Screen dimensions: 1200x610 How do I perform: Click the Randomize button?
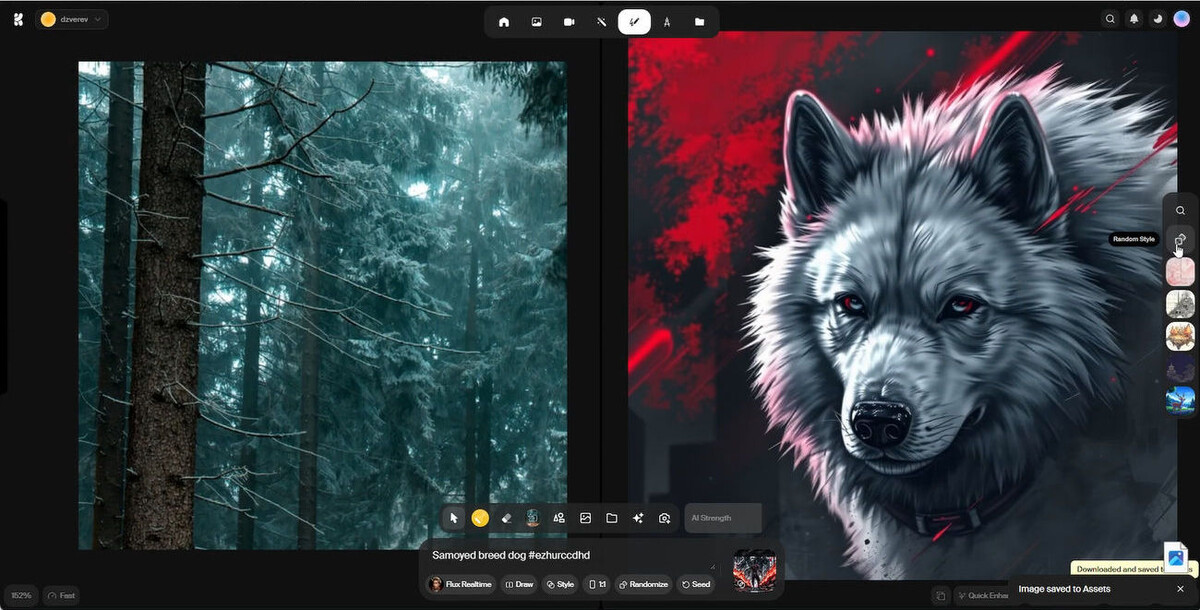coord(643,584)
